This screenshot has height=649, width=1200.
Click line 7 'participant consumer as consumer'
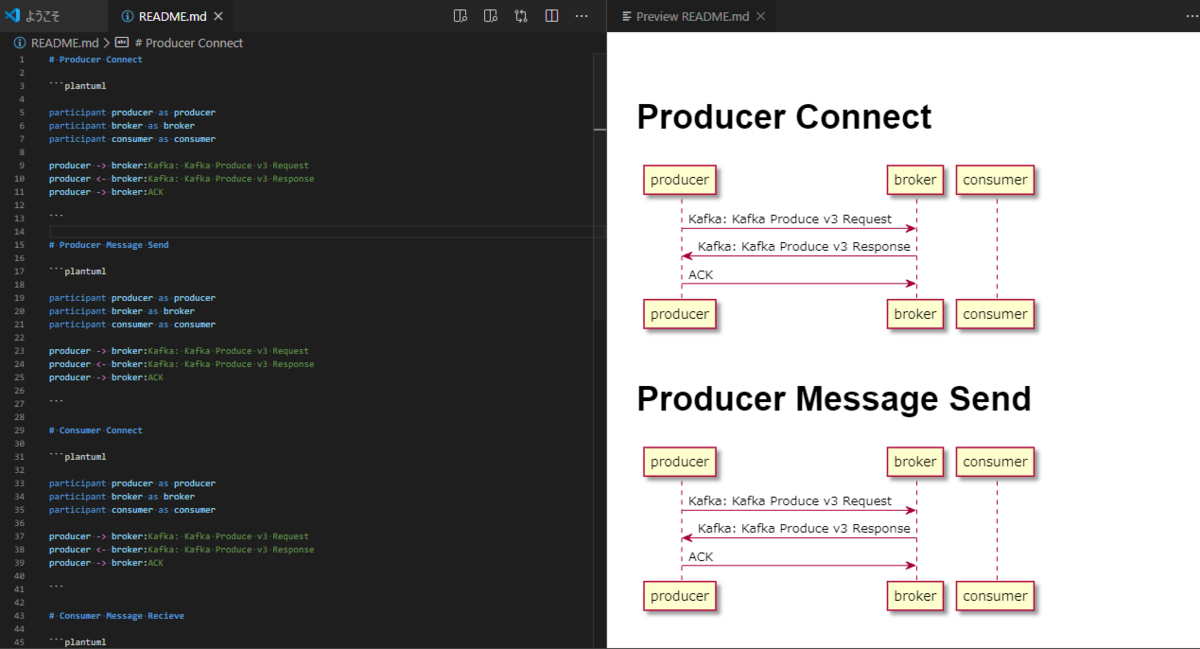pos(132,139)
